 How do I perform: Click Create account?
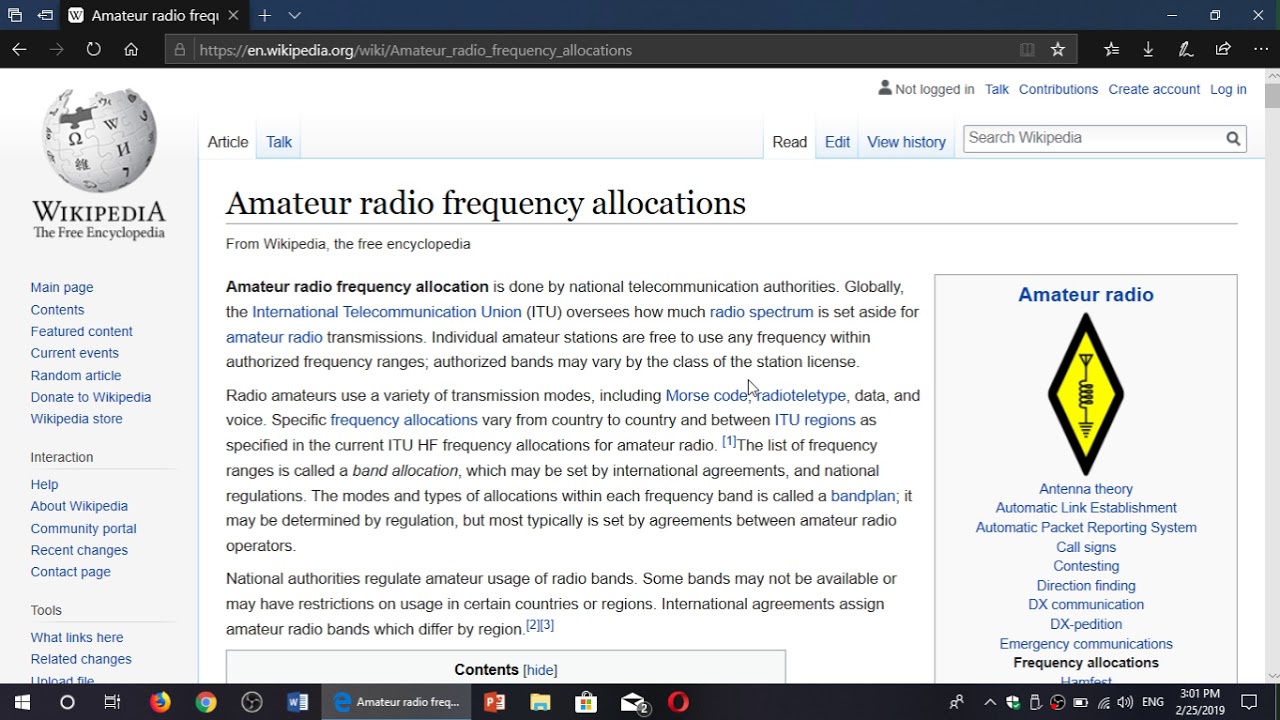point(1154,89)
